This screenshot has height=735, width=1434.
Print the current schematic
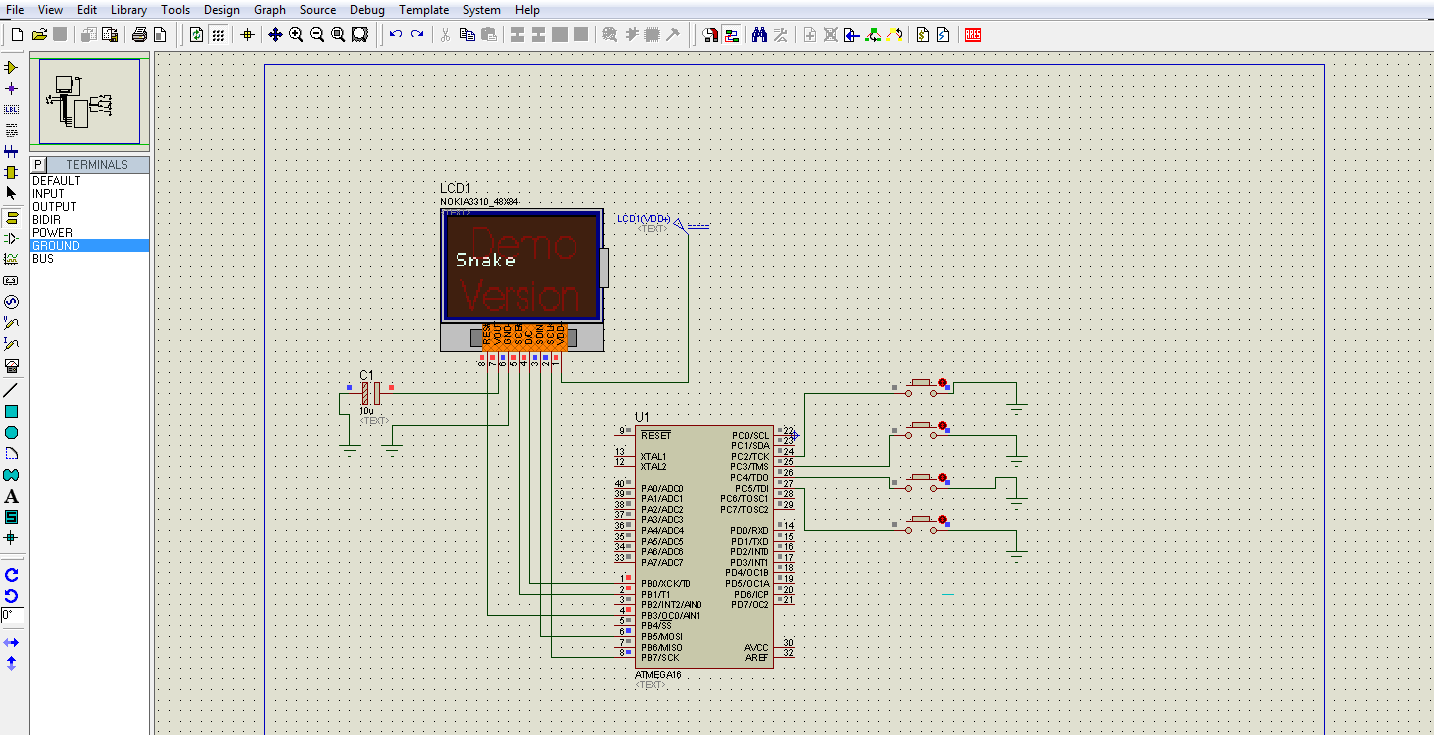(140, 34)
